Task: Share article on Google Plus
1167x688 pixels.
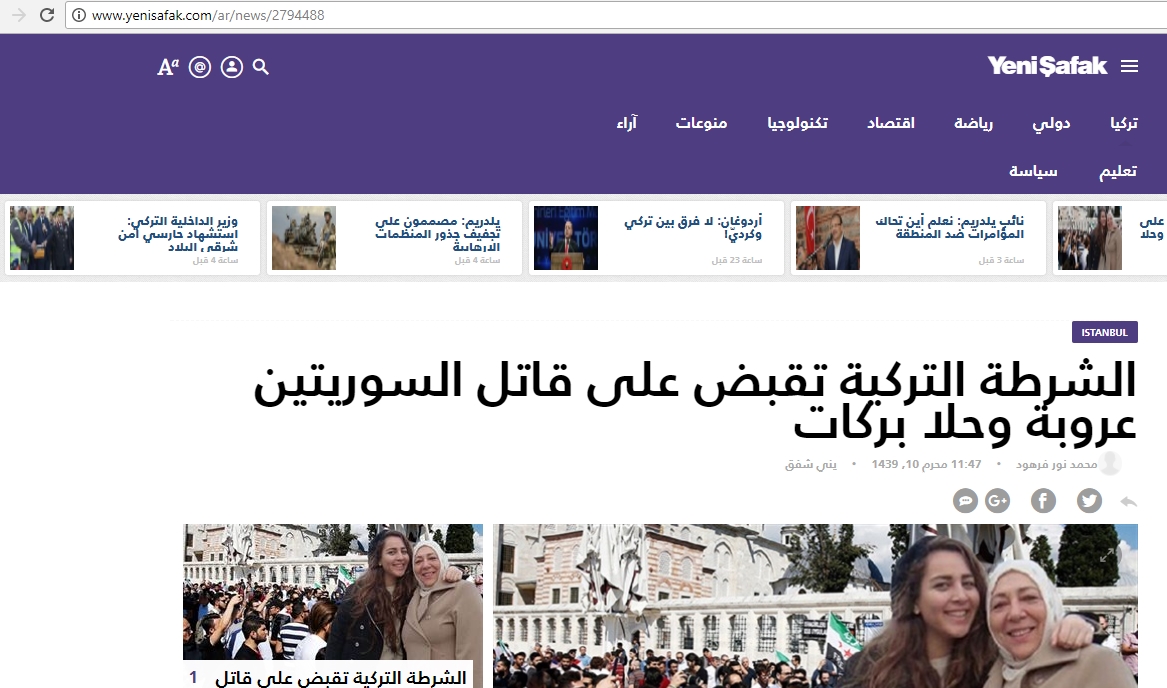Action: (x=997, y=501)
